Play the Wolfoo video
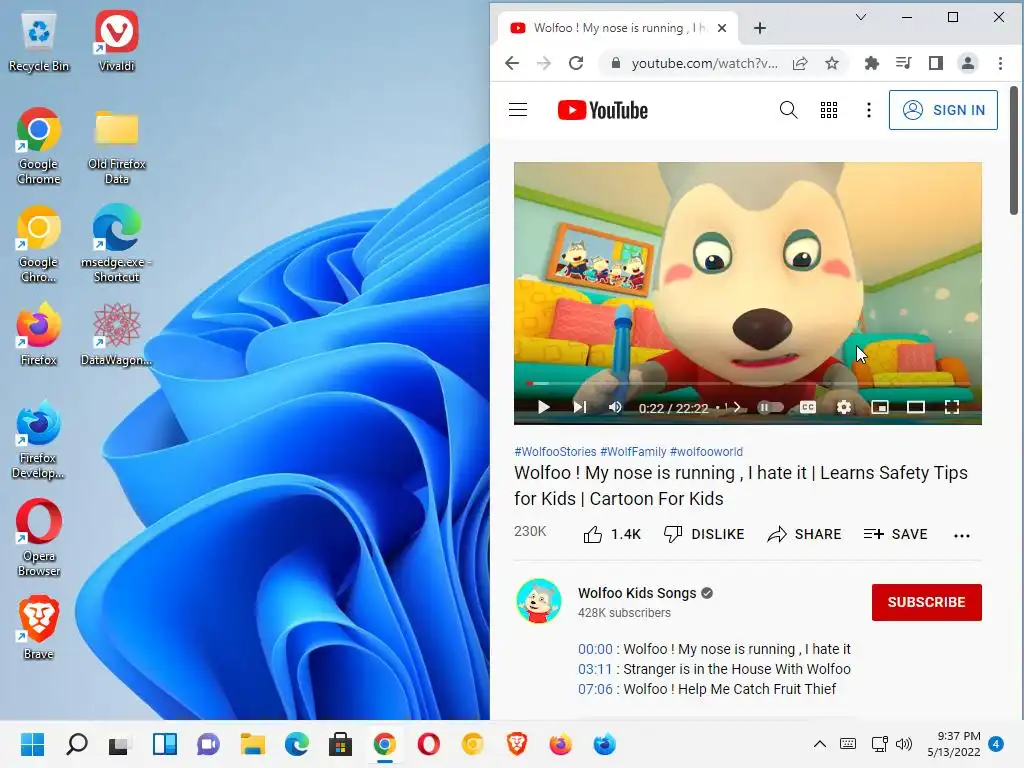The image size is (1024, 768). click(543, 408)
